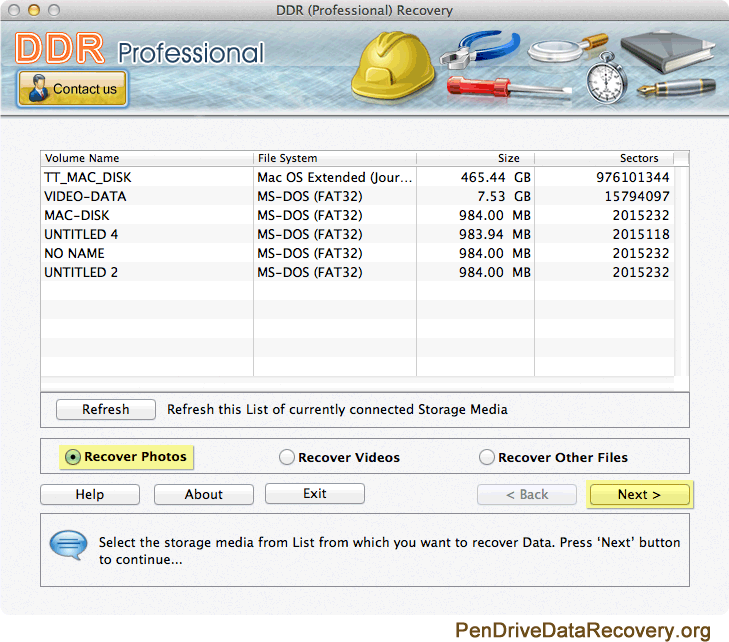The width and height of the screenshot is (729, 642).
Task: Click the blue pliers icon
Action: pos(481,48)
